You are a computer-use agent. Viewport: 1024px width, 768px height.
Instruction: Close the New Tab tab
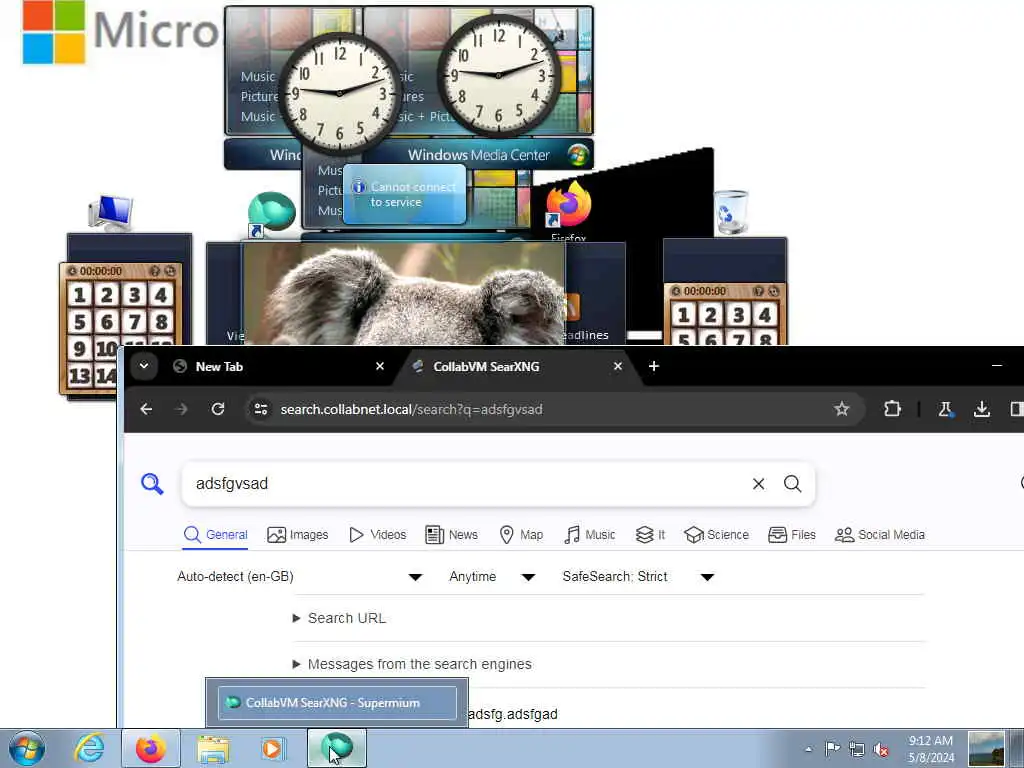point(380,366)
